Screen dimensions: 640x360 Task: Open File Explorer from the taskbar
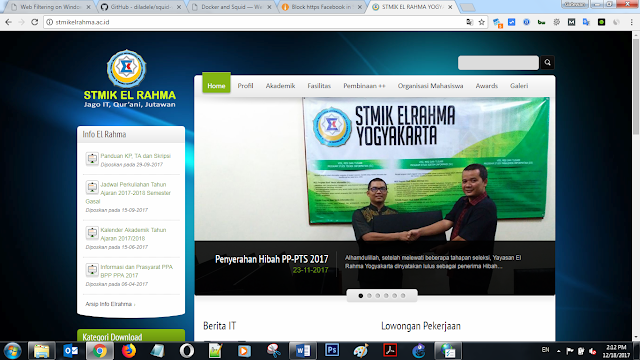click(x=41, y=351)
